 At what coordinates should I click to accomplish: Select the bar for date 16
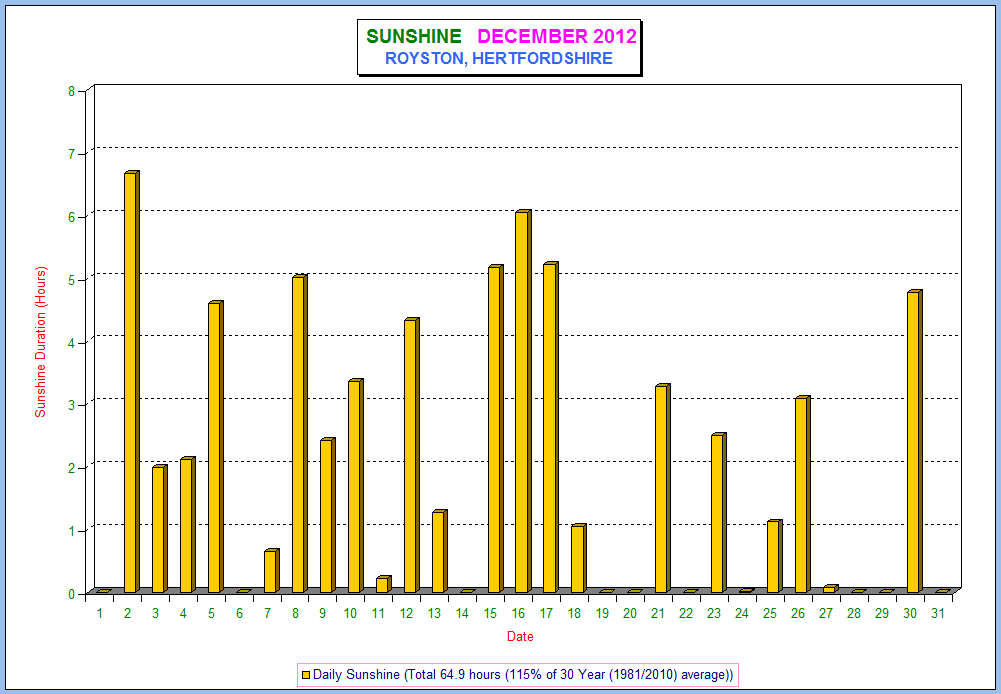(x=523, y=401)
